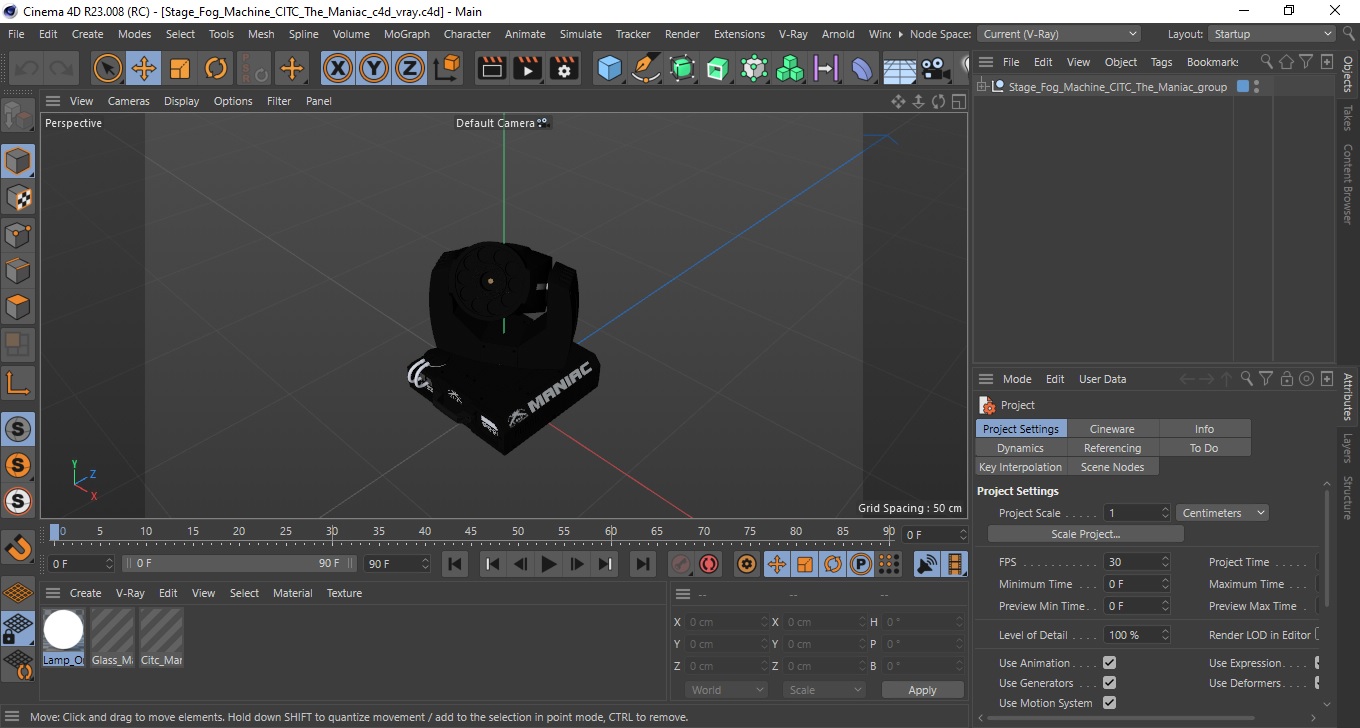Click Scale Project button

pyautogui.click(x=1085, y=534)
